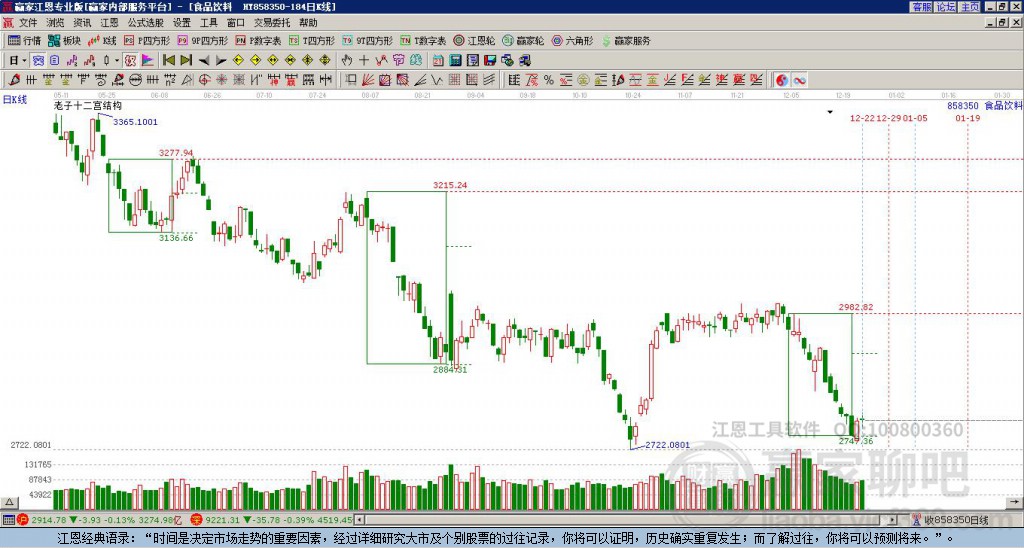Click the circle target drawing tool
The height and width of the screenshot is (548, 1024).
[x=204, y=80]
